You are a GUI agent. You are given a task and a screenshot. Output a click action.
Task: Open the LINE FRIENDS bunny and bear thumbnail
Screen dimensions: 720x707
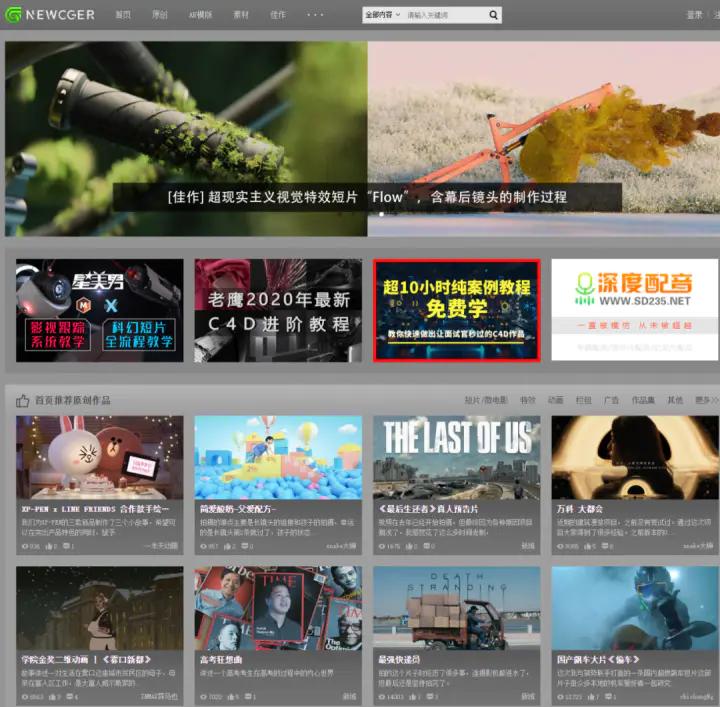100,457
